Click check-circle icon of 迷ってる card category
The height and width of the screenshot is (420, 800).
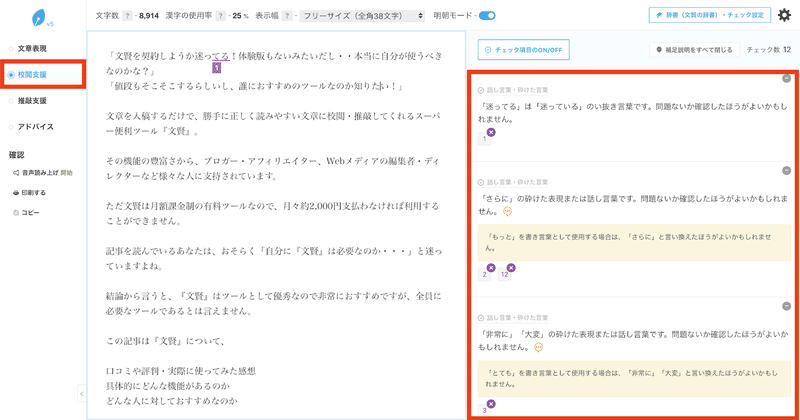(x=481, y=90)
